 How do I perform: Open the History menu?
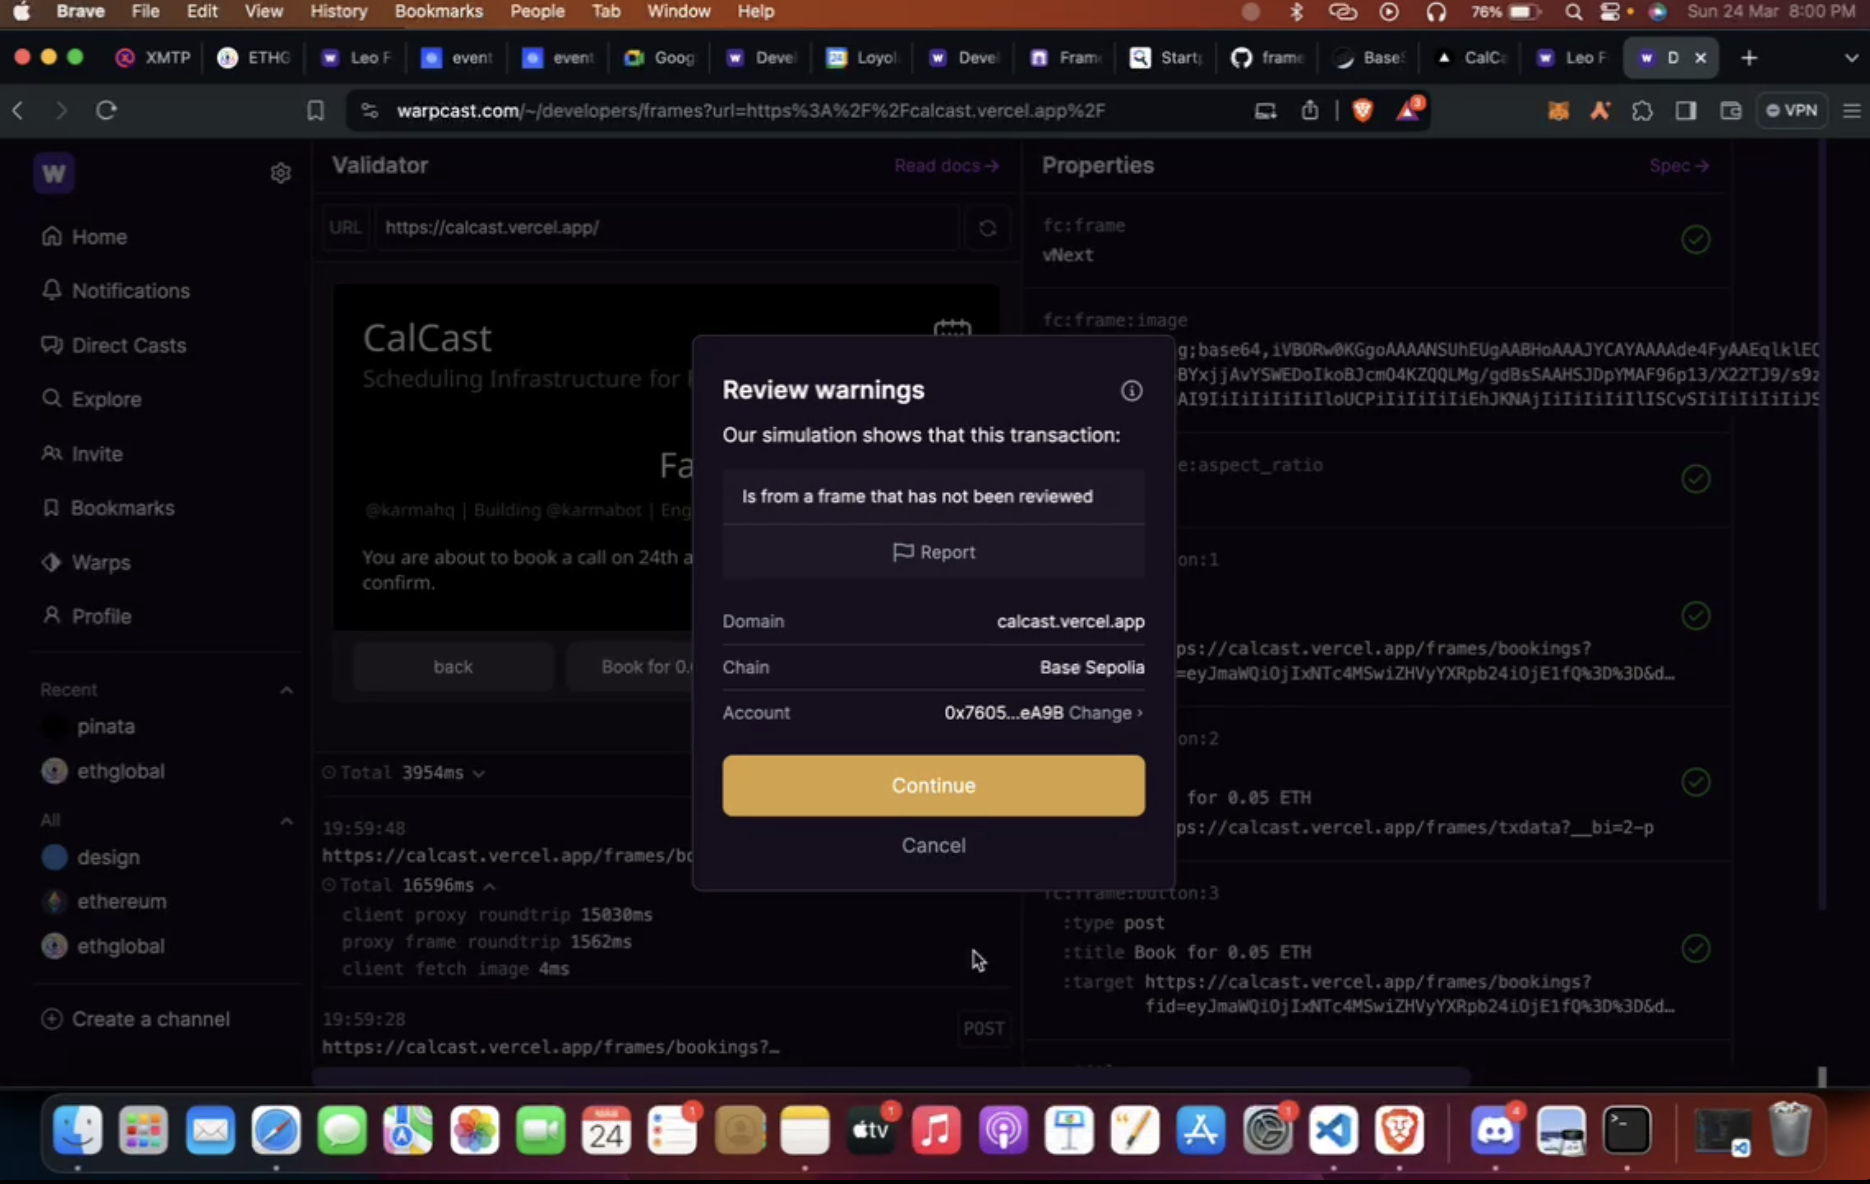click(338, 12)
